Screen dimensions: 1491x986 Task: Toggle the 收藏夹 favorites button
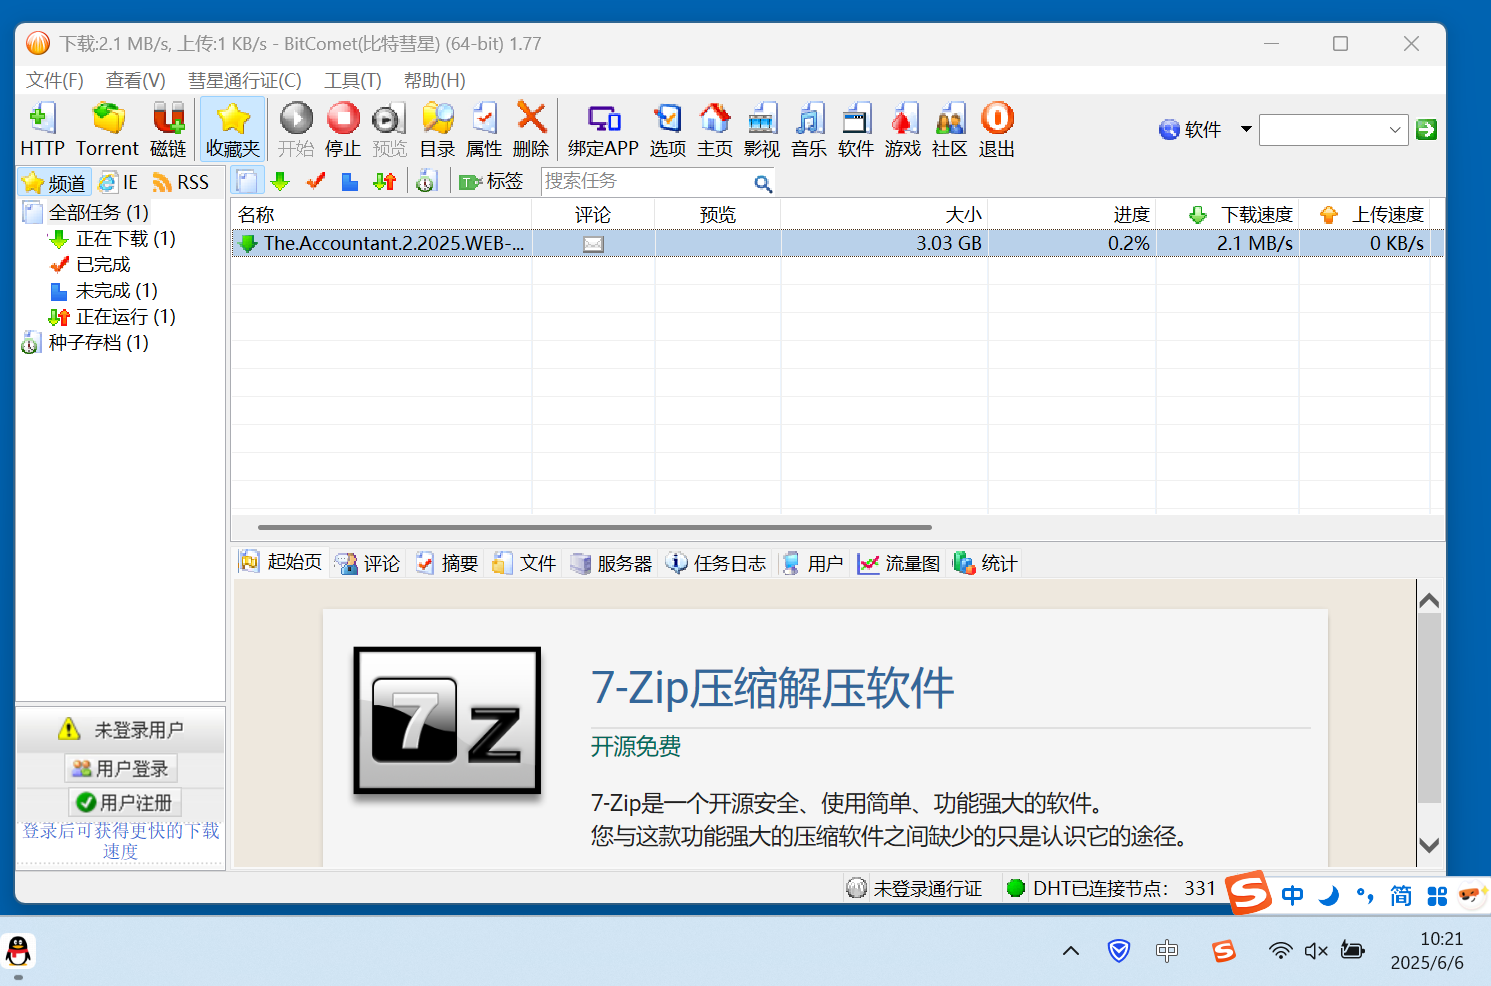[233, 129]
